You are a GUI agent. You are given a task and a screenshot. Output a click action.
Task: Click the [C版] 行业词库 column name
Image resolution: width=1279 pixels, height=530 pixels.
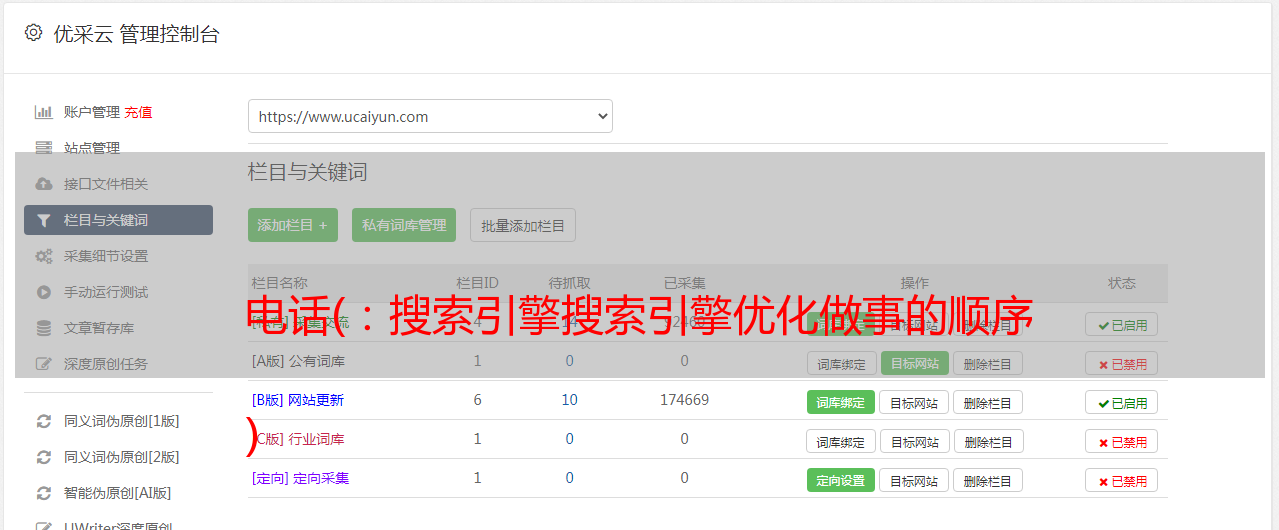[x=298, y=439]
